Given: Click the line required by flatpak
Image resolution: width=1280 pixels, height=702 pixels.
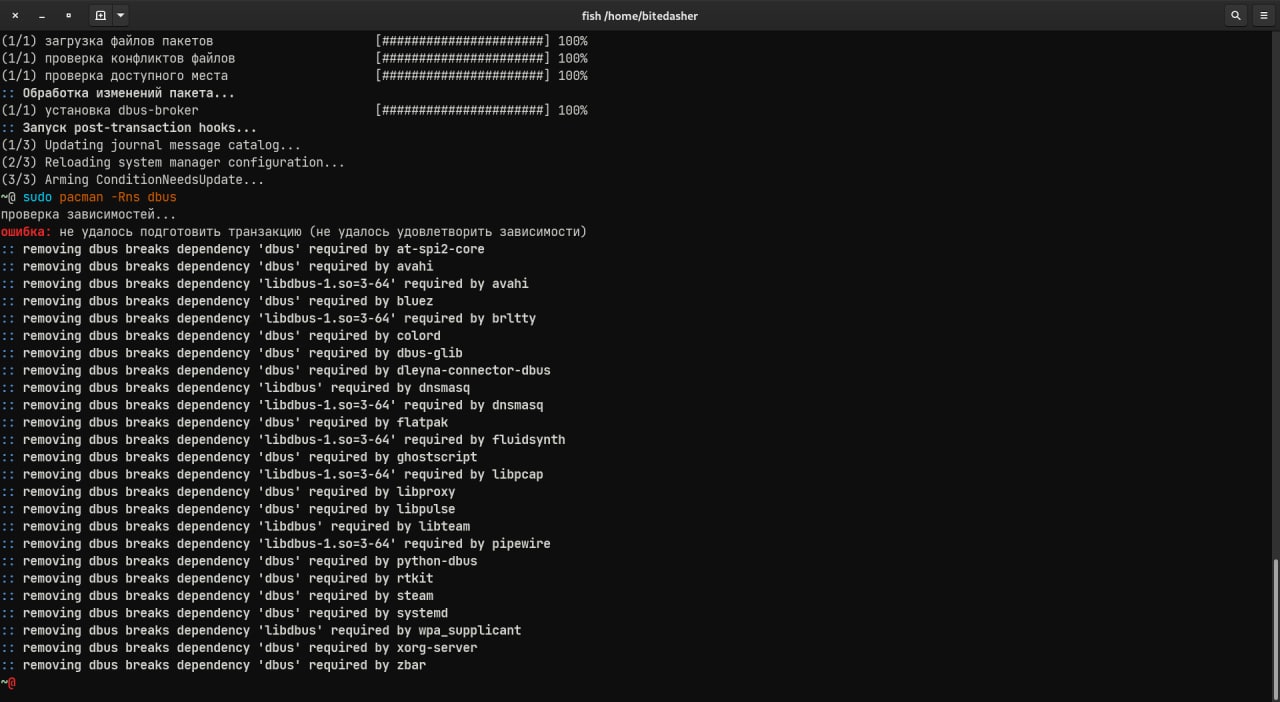Looking at the screenshot, I should [224, 422].
